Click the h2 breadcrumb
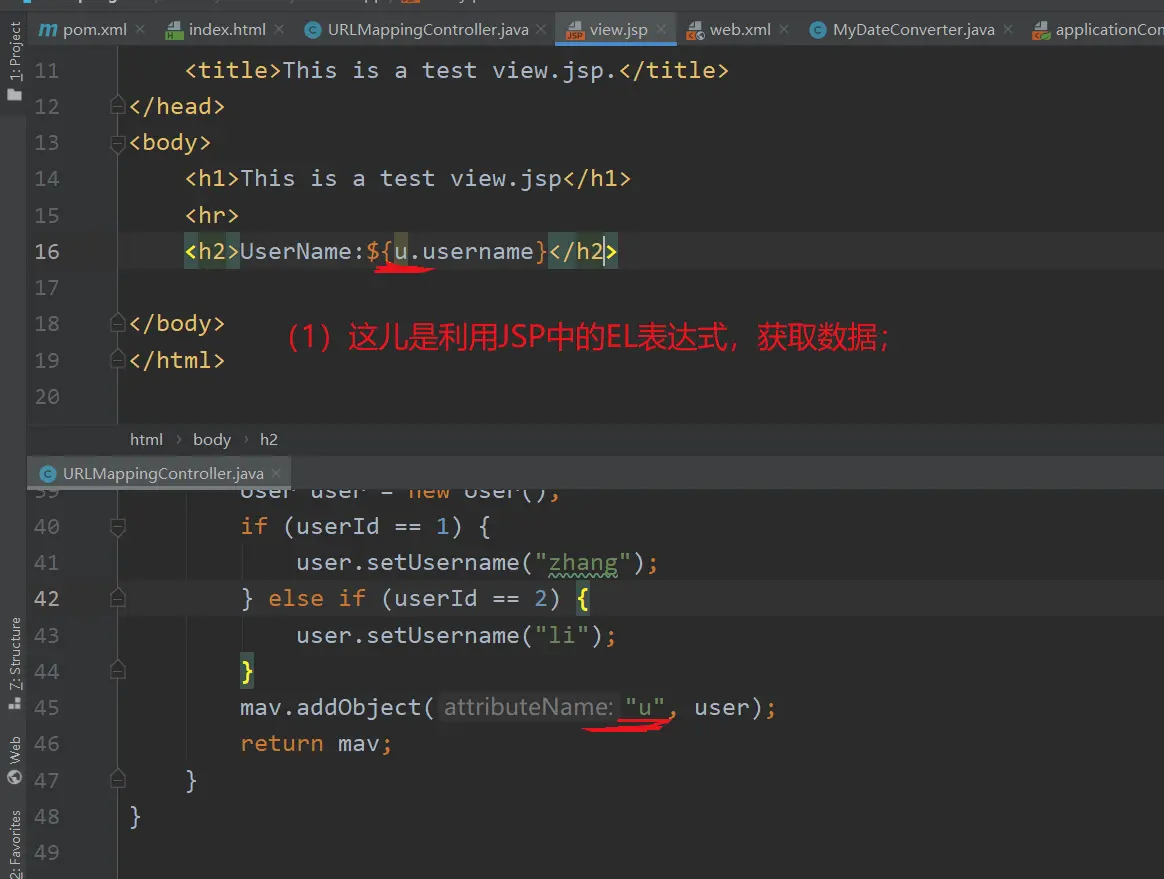The height and width of the screenshot is (879, 1164). [269, 440]
